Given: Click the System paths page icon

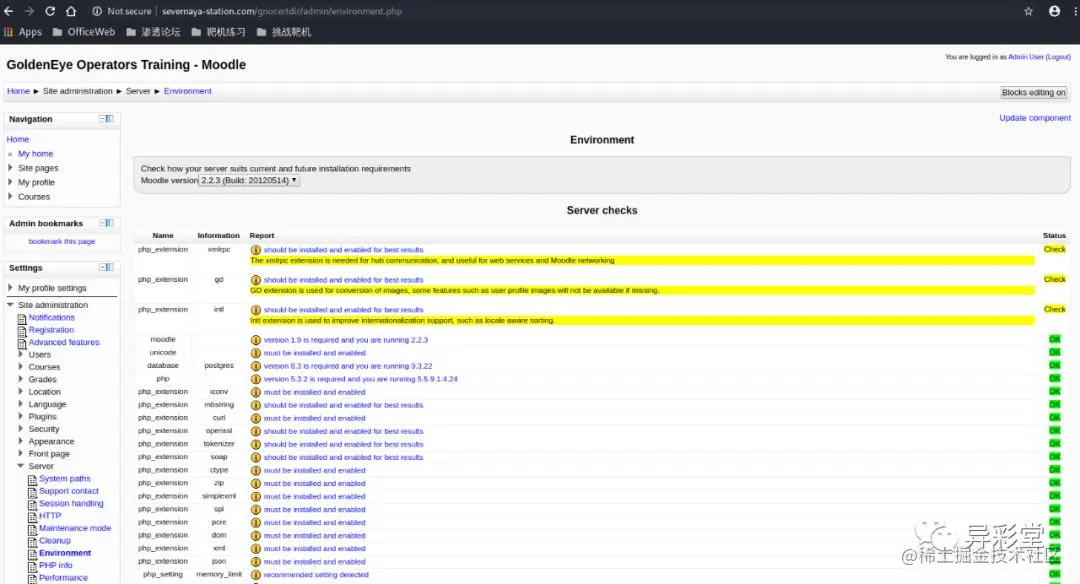Looking at the screenshot, I should tap(32, 479).
